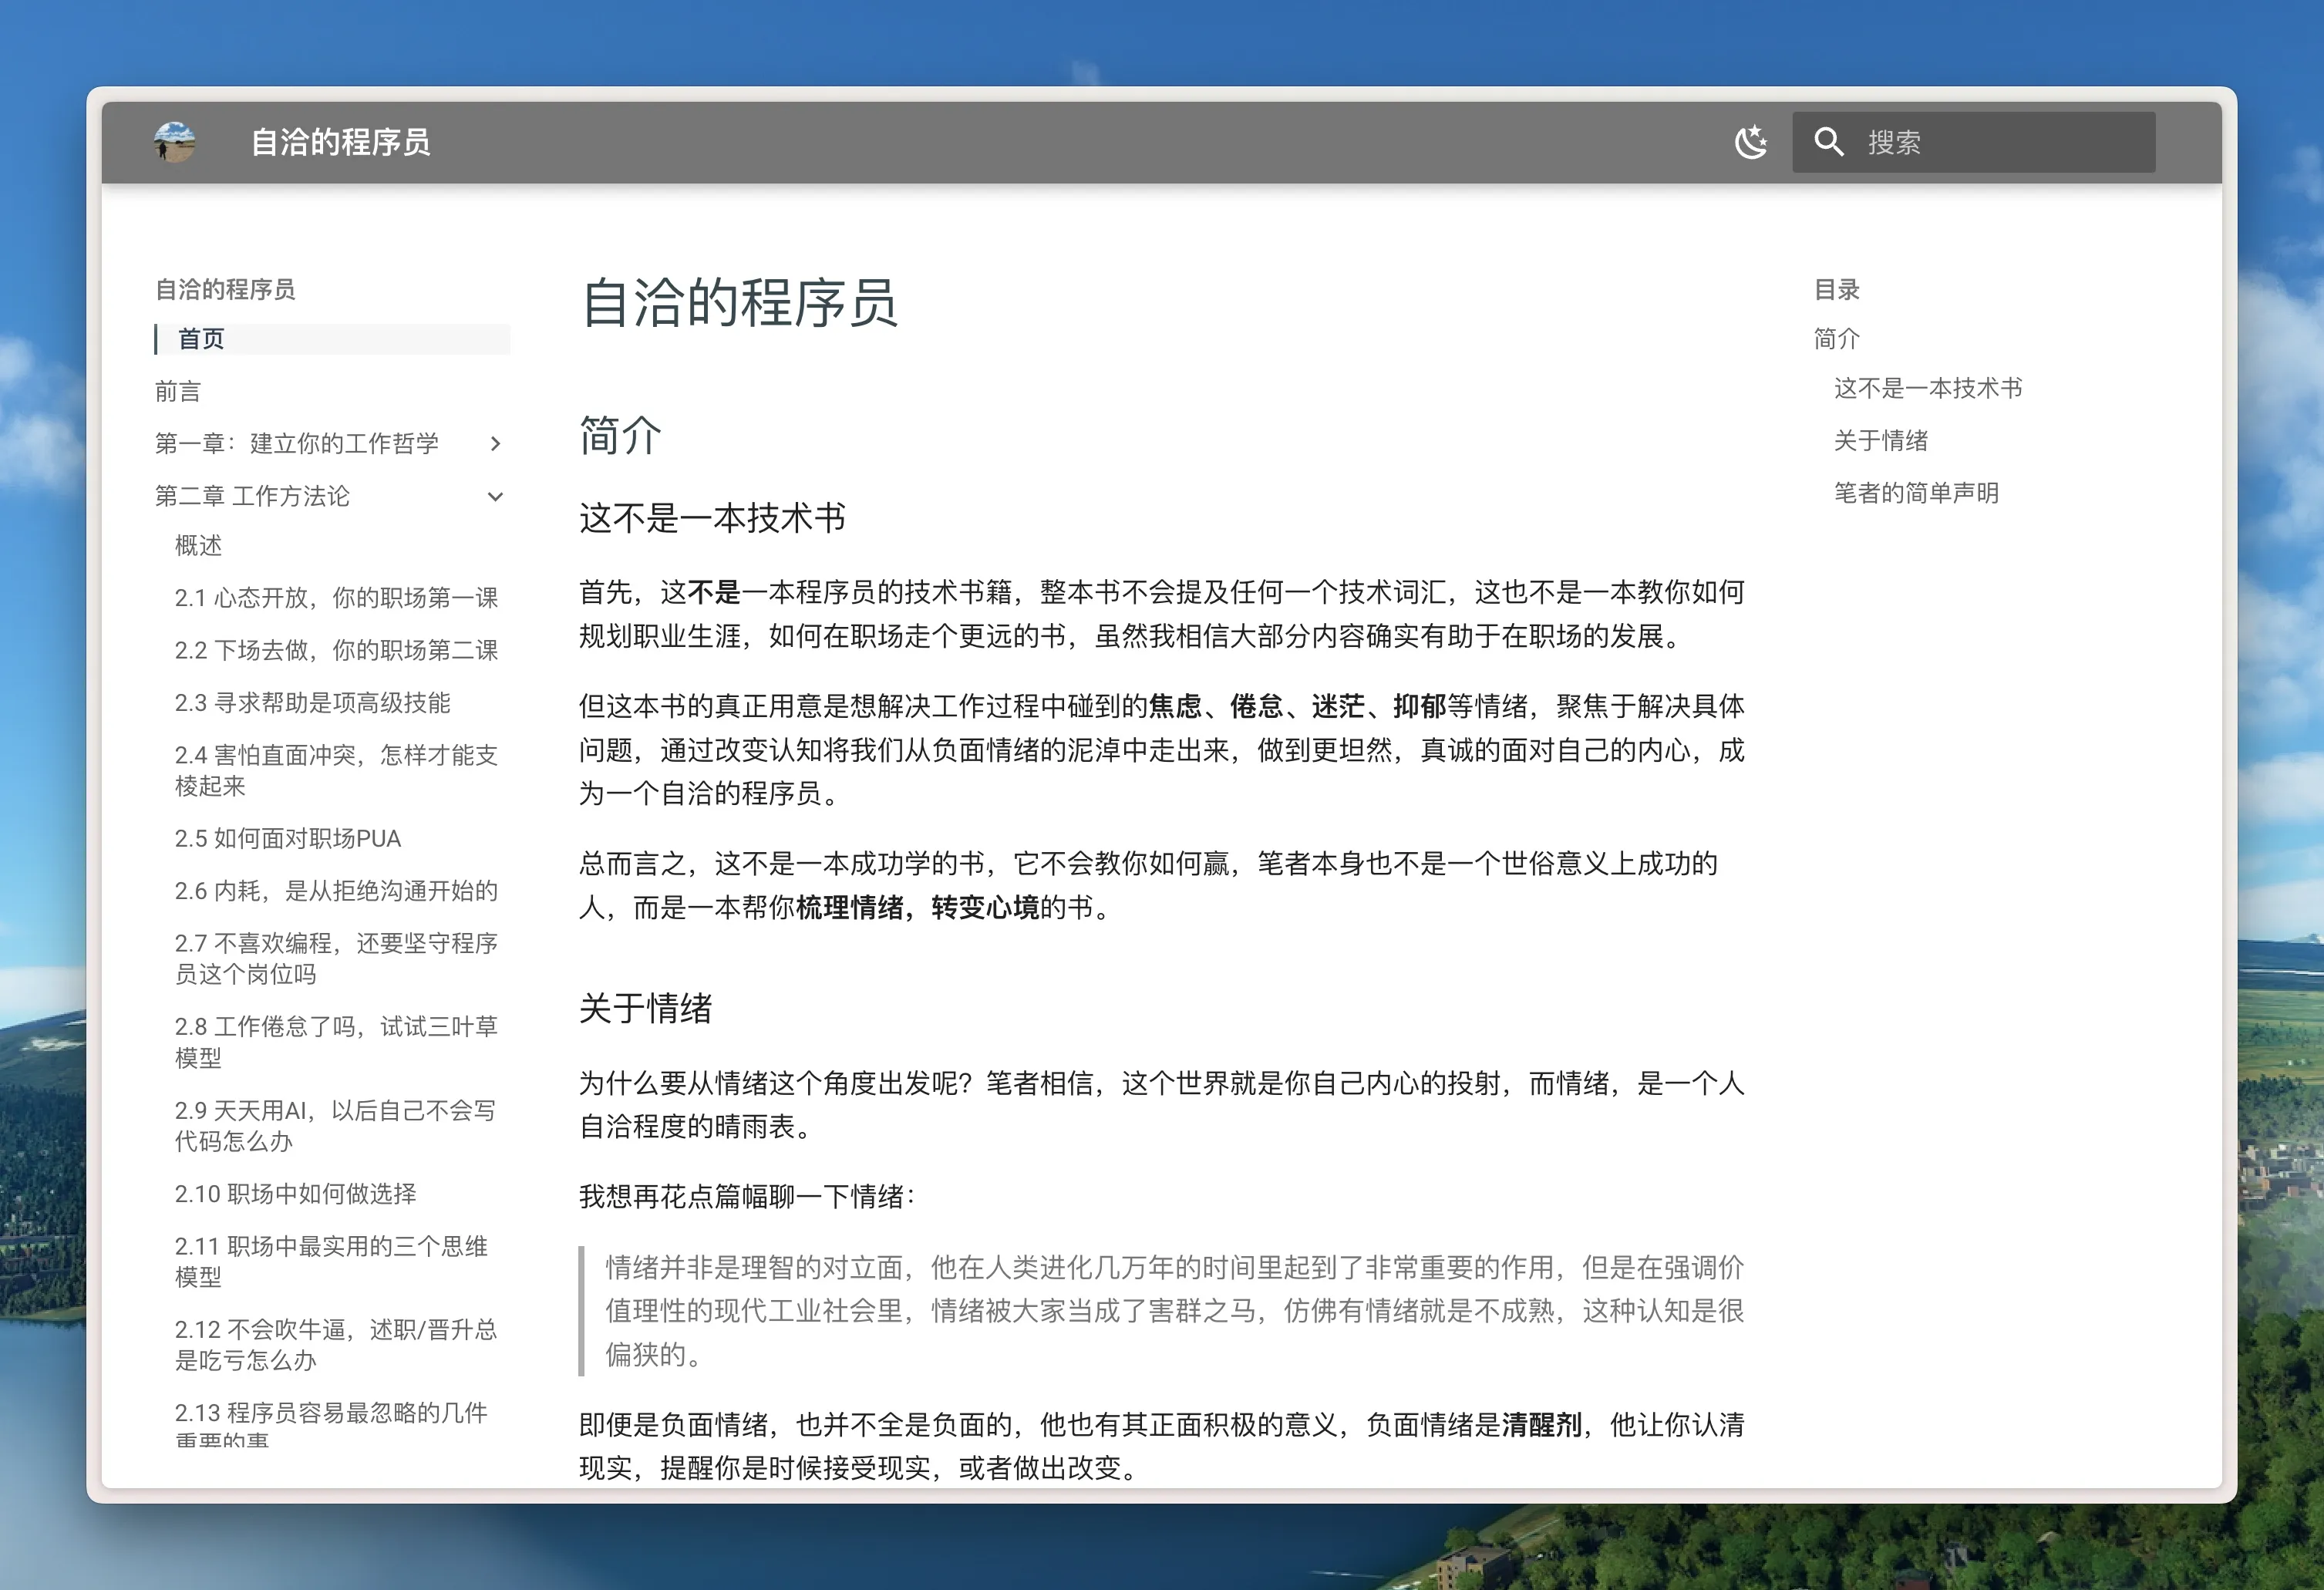Screen dimensions: 2324x1590
Task: Open 2.3 寻求帮助是项高级技能
Action: click(x=312, y=703)
